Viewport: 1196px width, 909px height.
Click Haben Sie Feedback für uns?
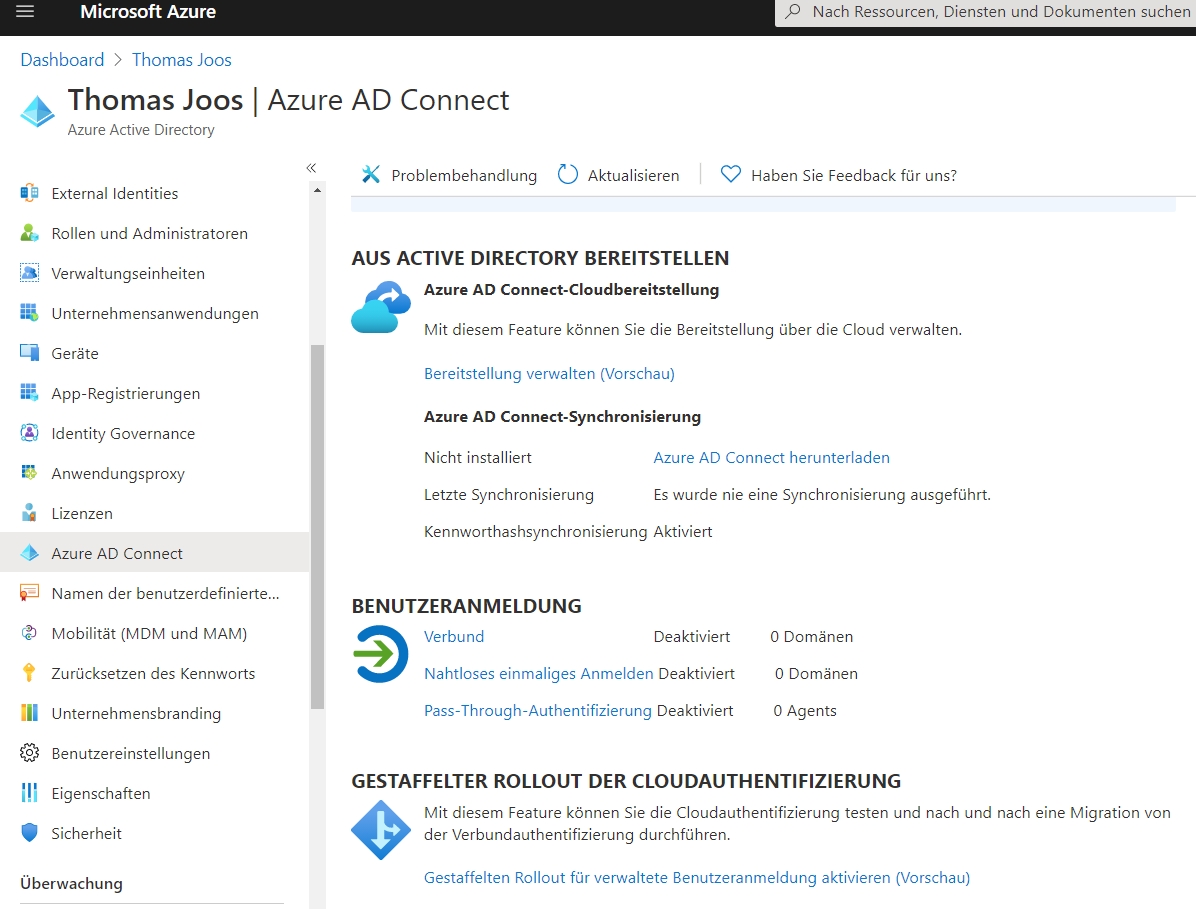point(839,175)
